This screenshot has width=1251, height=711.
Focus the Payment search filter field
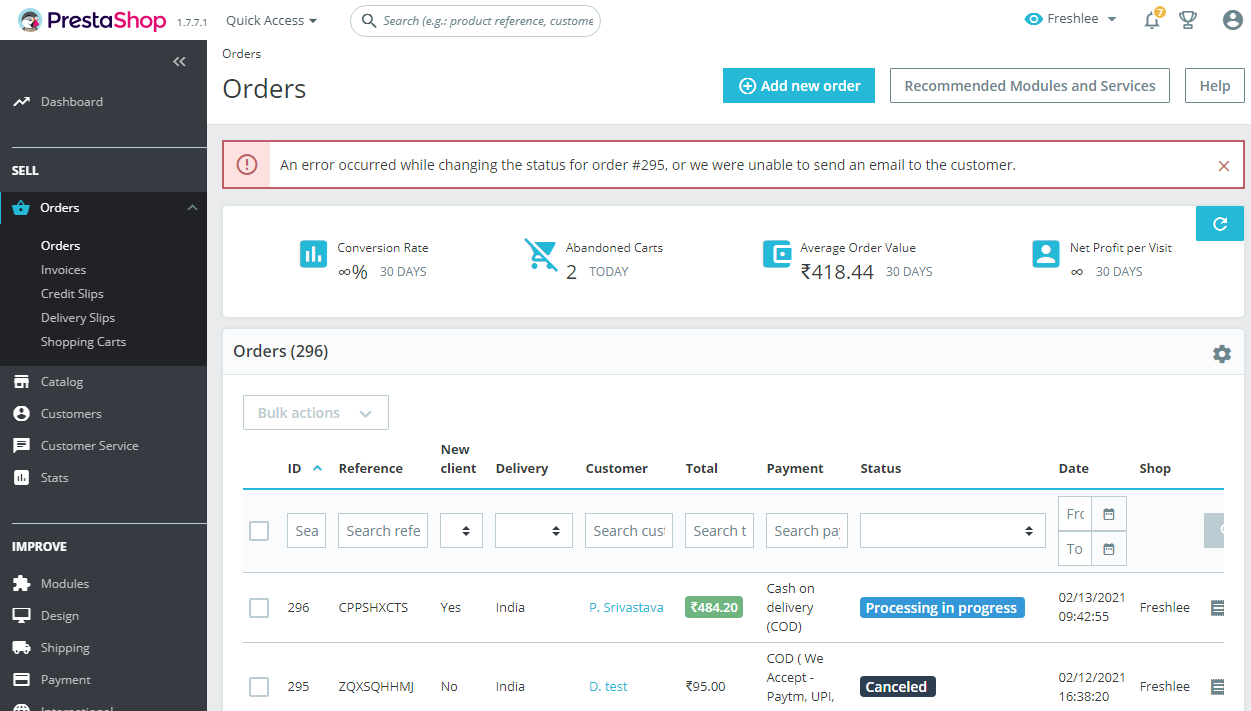point(807,531)
